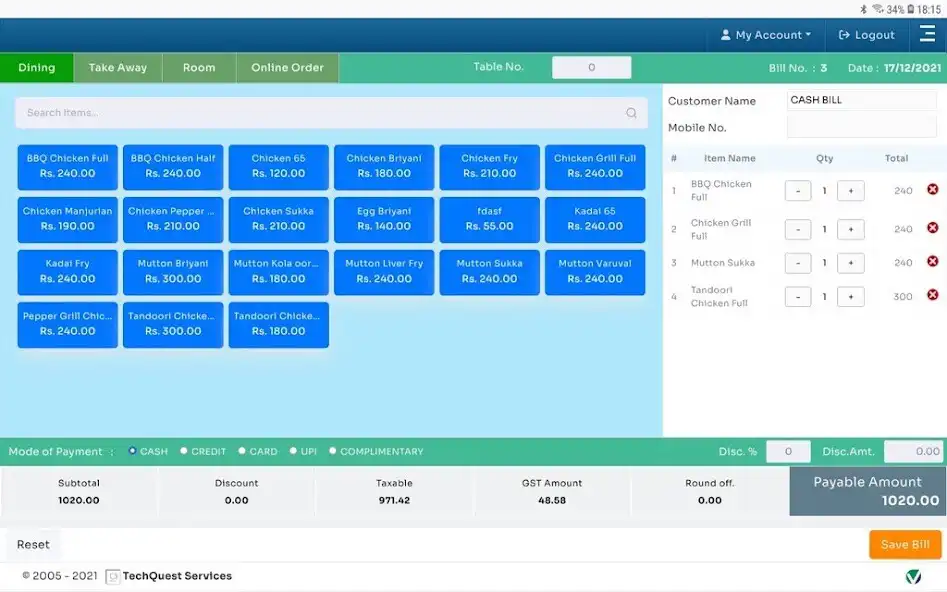Choose CARD as payment mode
Screen dimensions: 947x592
coord(242,451)
